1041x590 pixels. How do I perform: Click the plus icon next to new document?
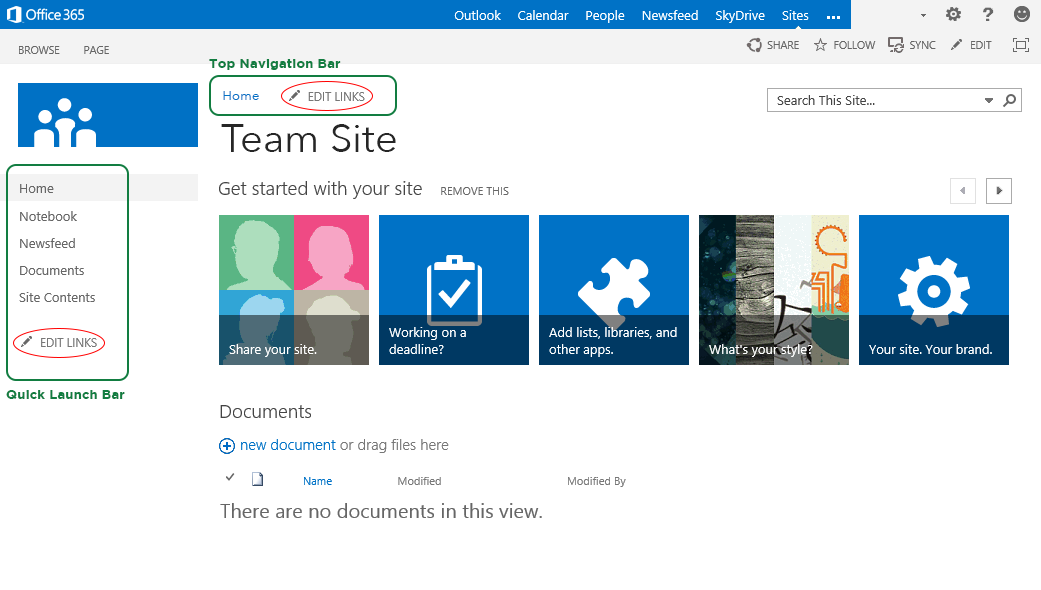point(227,445)
